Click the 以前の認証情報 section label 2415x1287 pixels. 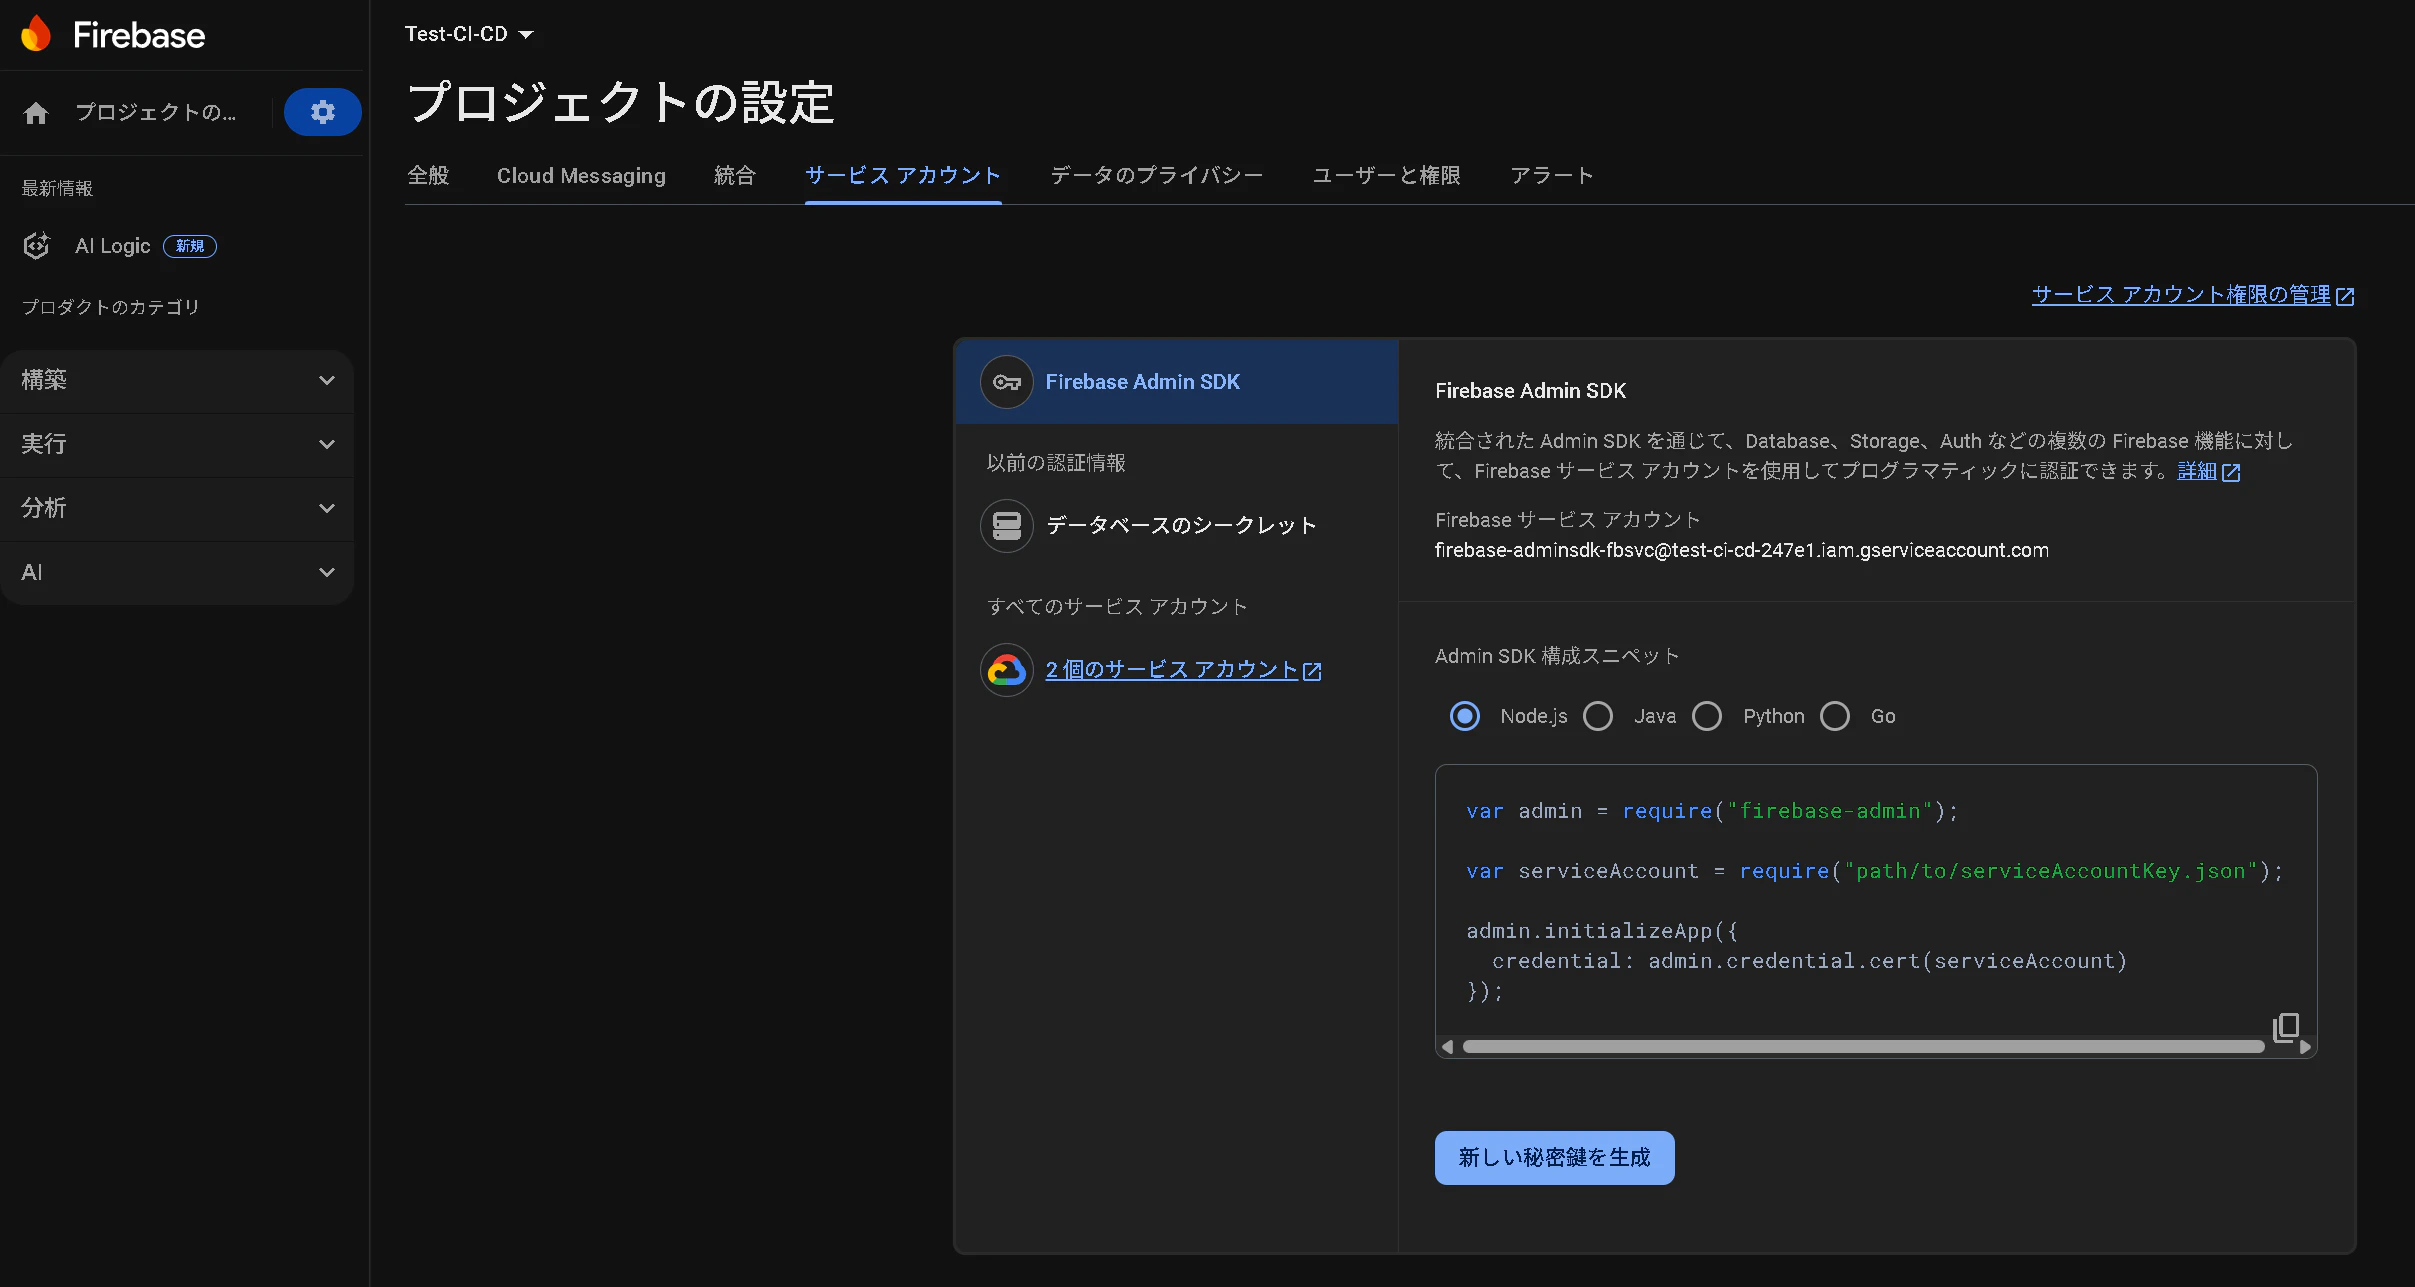point(1056,463)
